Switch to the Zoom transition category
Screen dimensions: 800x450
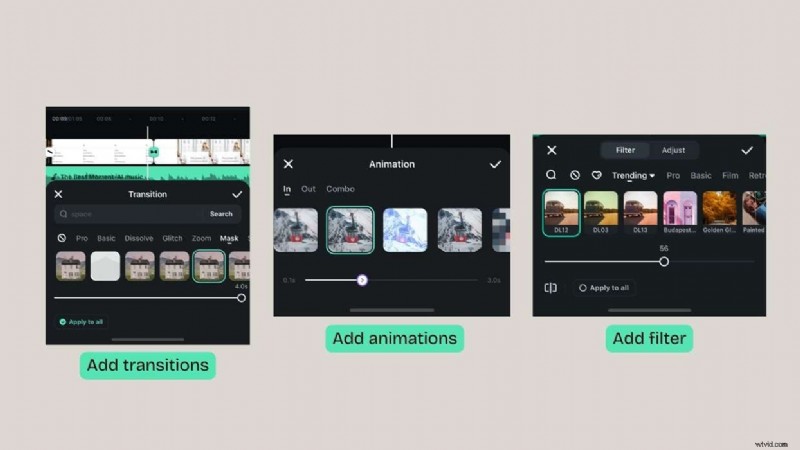pyautogui.click(x=202, y=238)
